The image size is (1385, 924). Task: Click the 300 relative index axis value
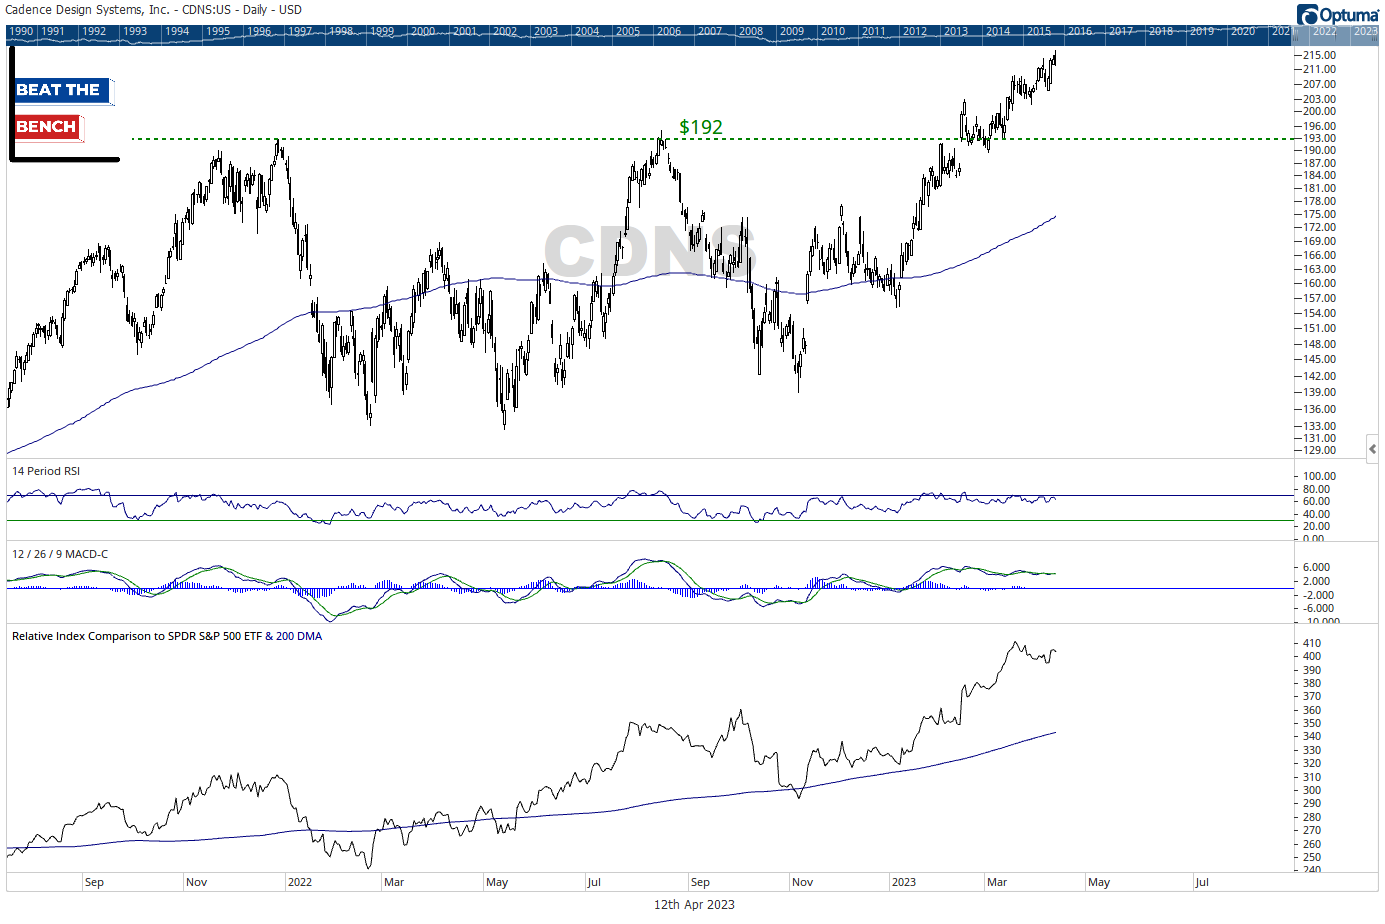click(x=1312, y=790)
